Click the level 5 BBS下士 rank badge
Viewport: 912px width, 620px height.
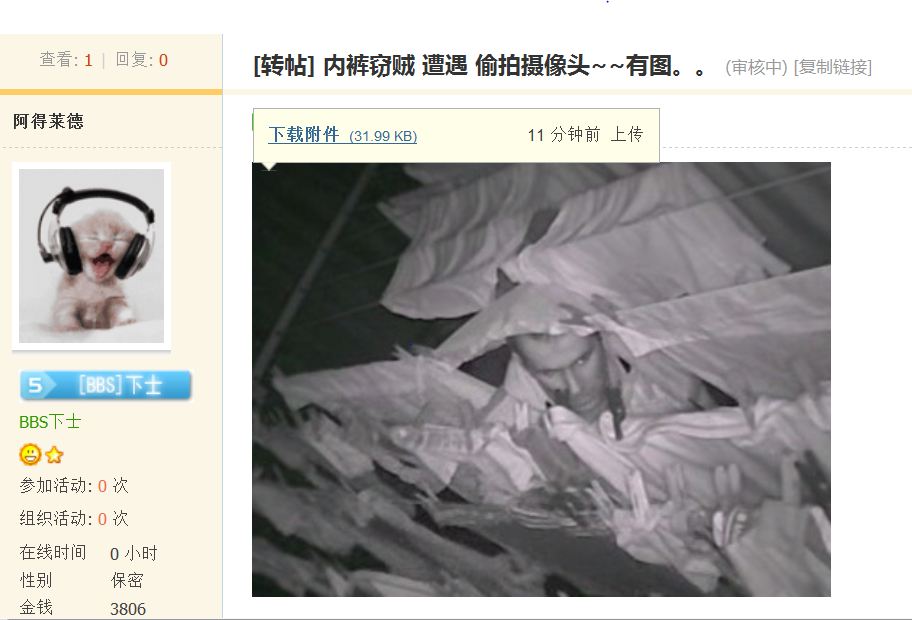pos(105,385)
